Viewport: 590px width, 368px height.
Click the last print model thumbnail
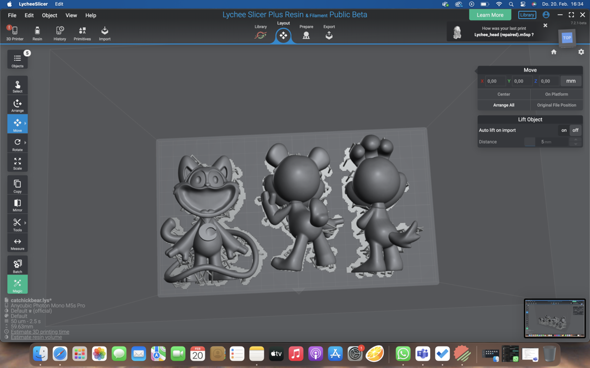tap(457, 32)
